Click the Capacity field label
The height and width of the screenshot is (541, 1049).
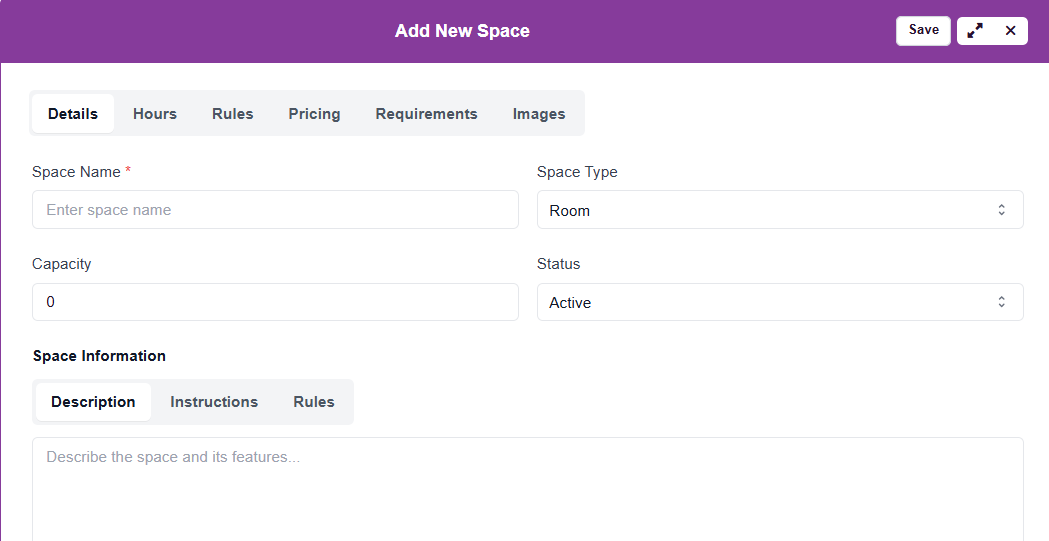click(62, 264)
